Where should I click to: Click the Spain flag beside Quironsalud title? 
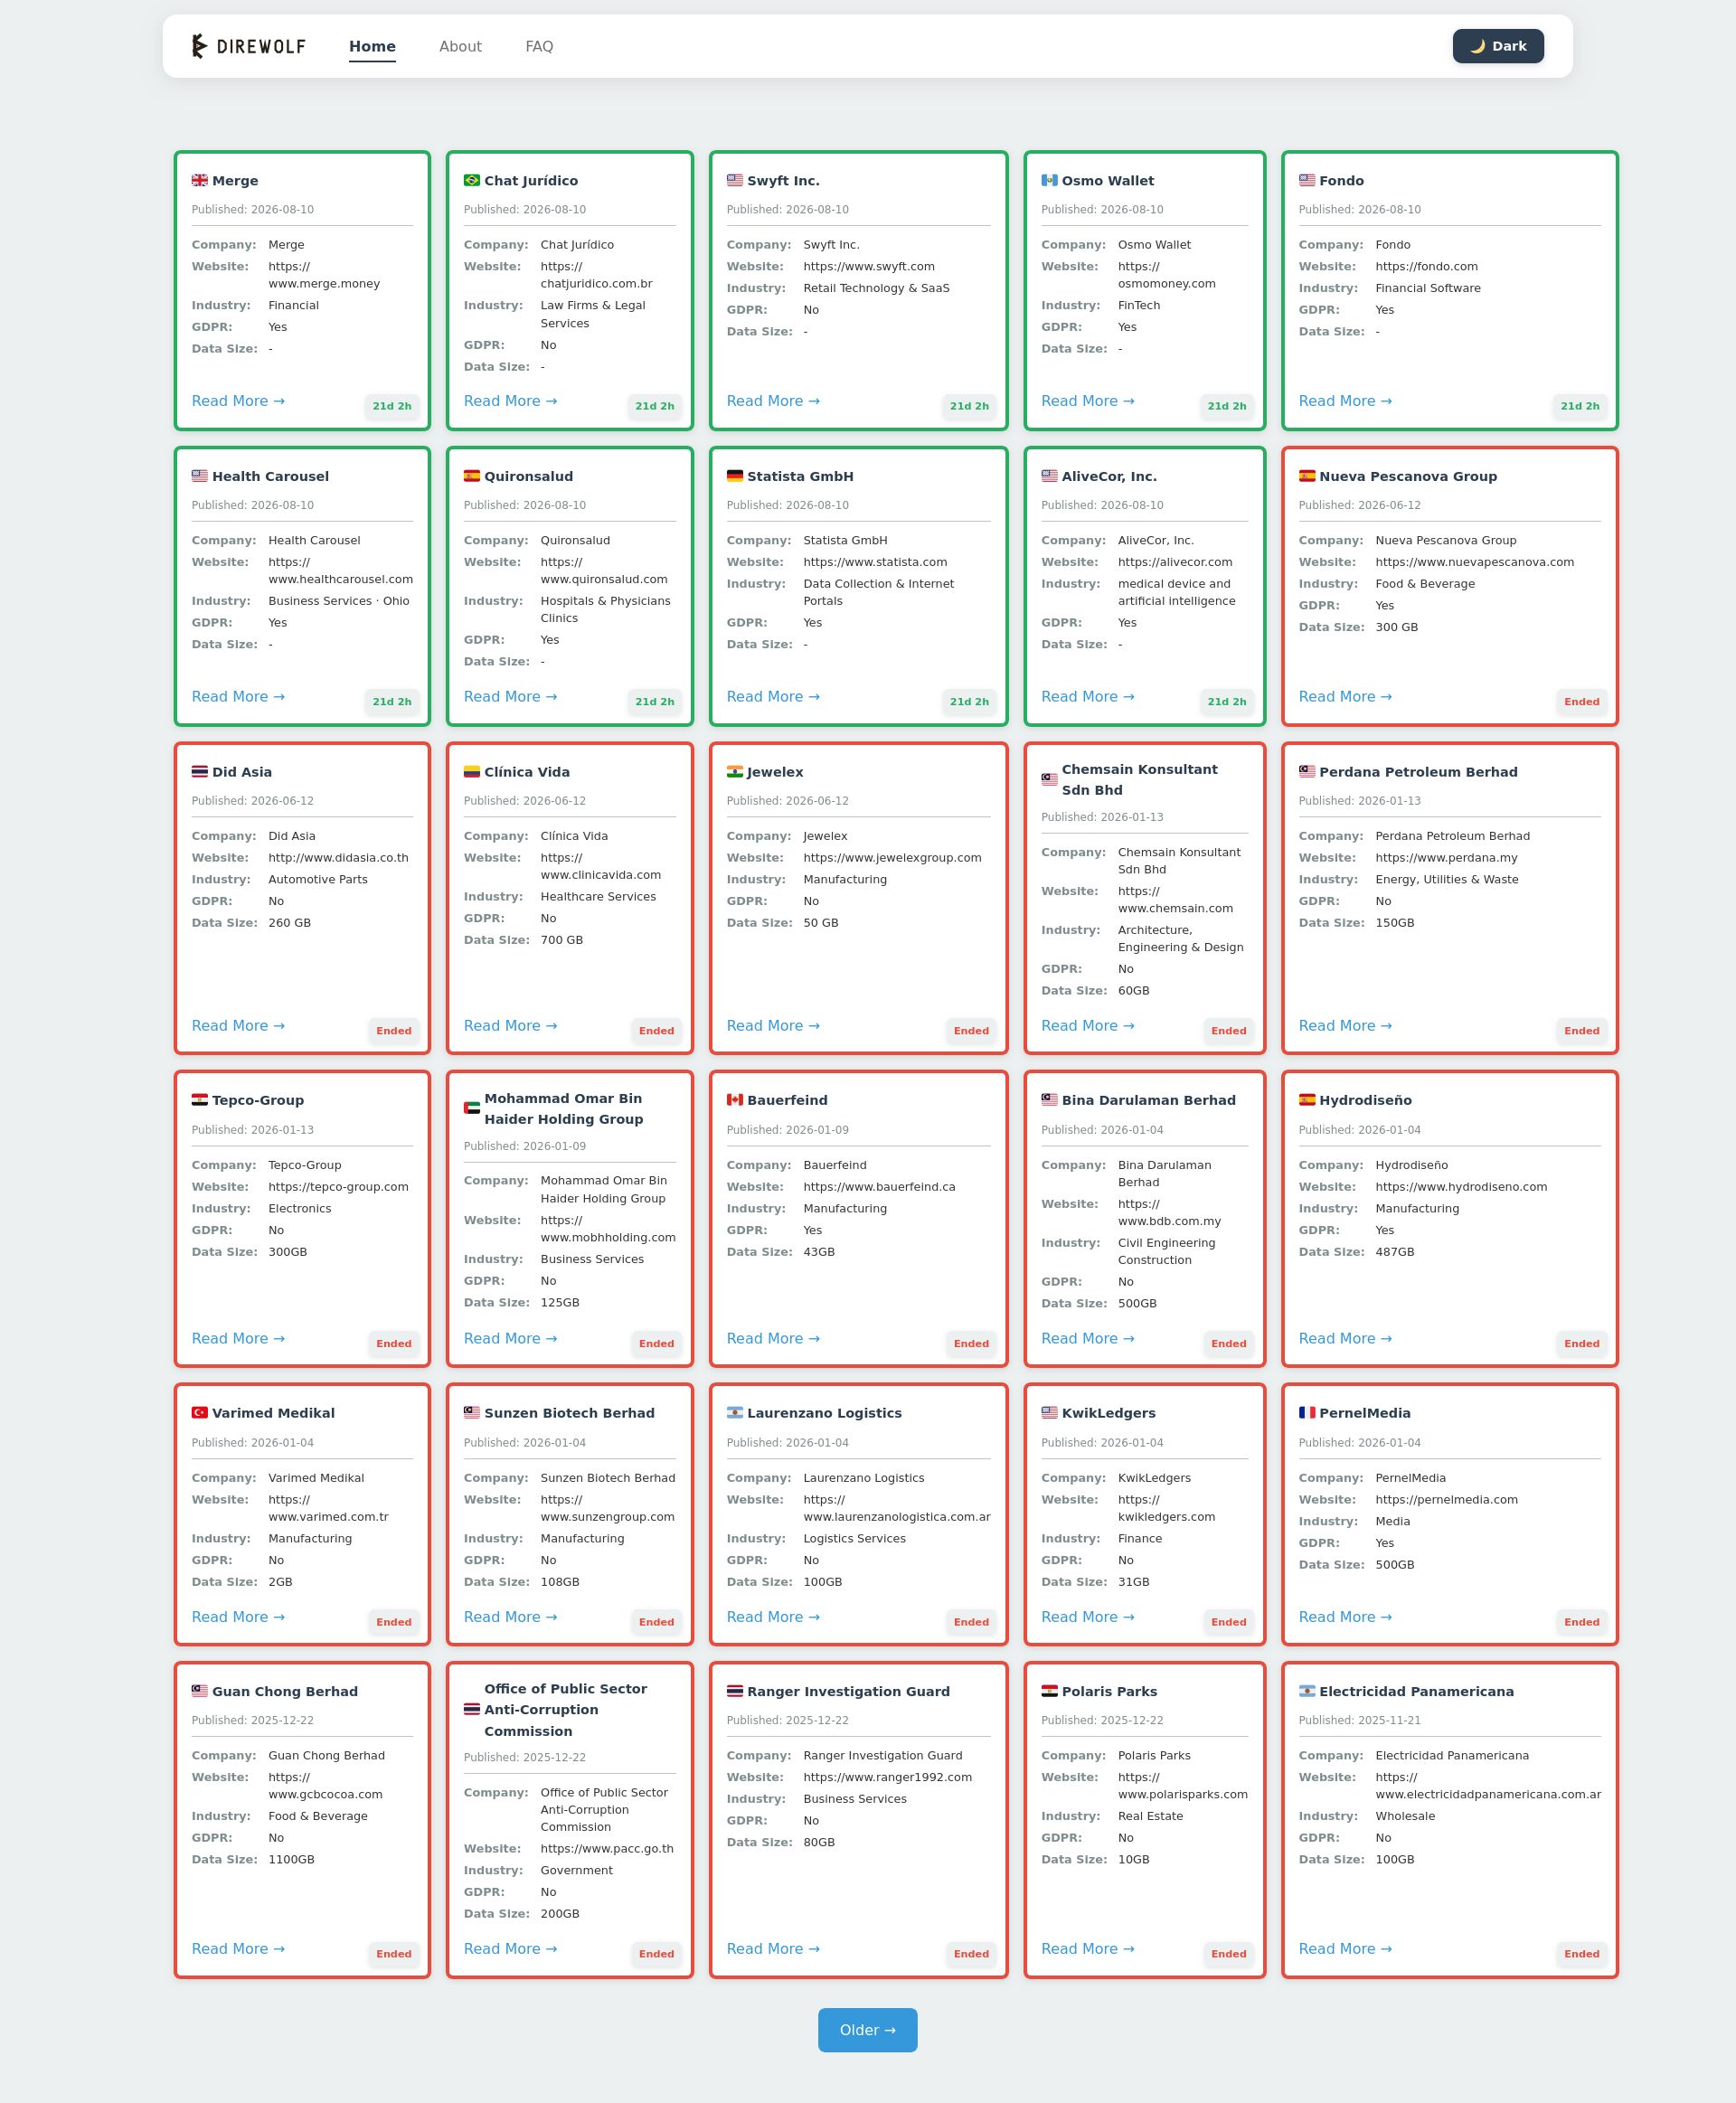click(472, 476)
